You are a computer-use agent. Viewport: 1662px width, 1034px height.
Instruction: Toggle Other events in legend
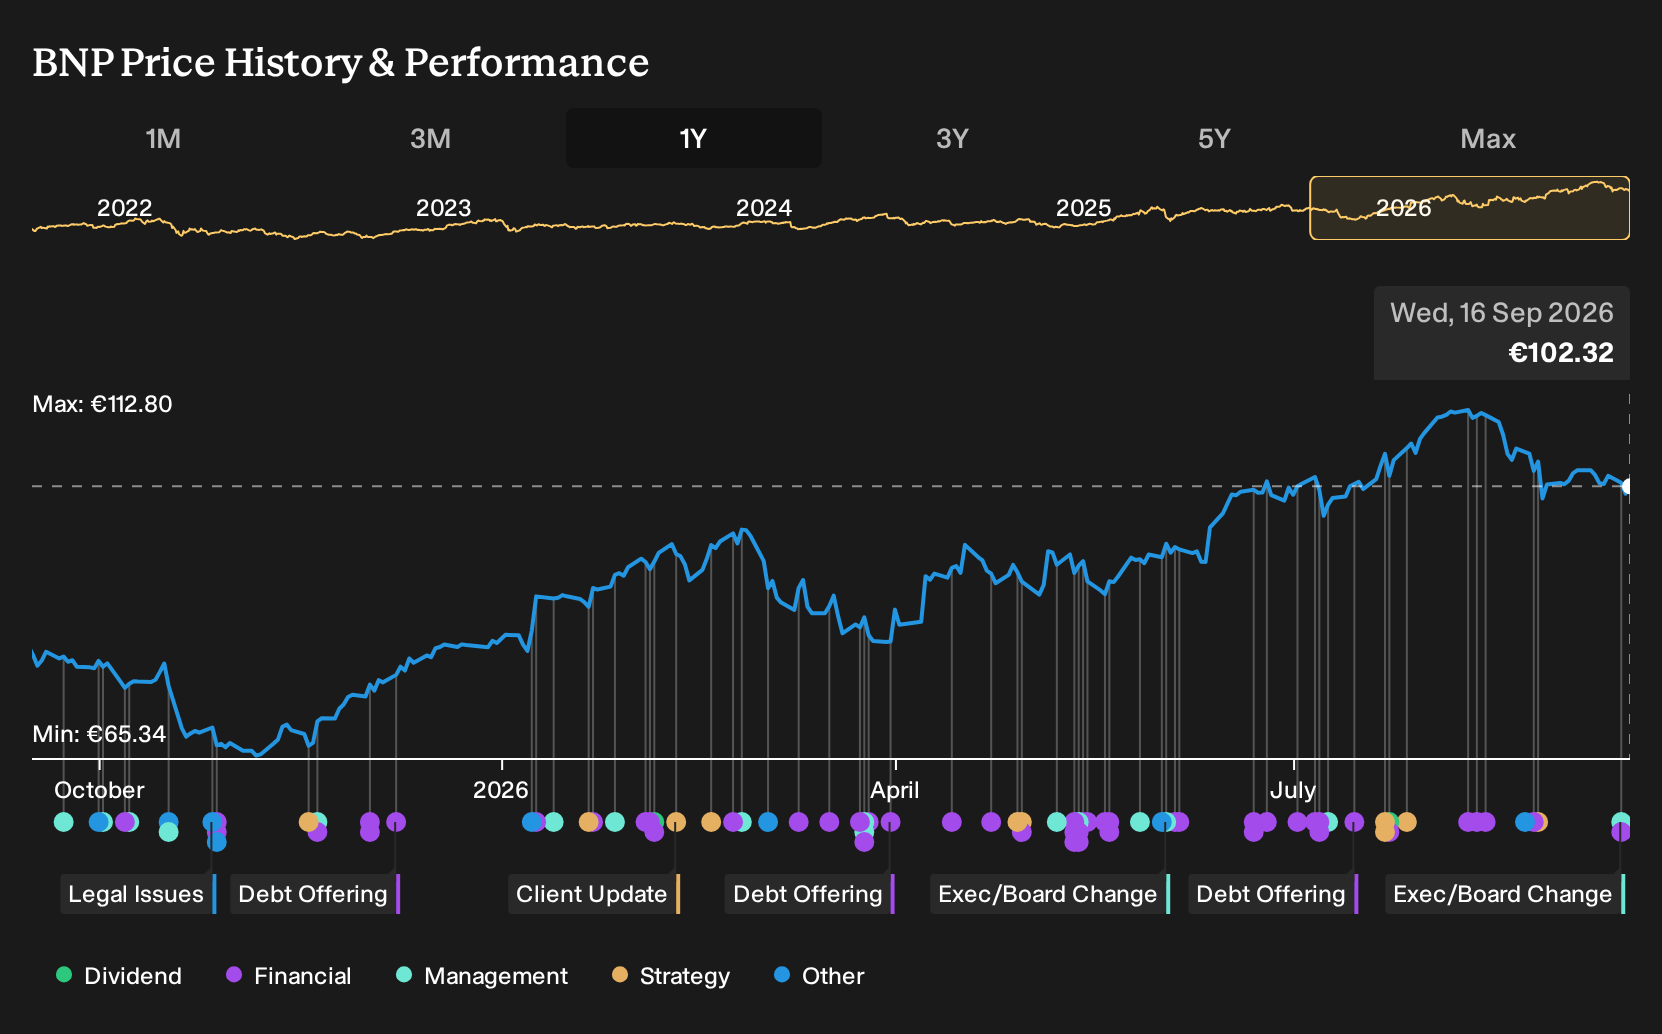(x=819, y=976)
